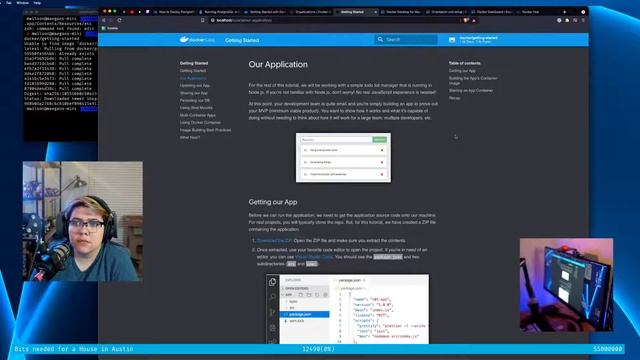Switch to Docker Dashboard tab
Image resolution: width=640 pixels, height=360 pixels.
[492, 12]
